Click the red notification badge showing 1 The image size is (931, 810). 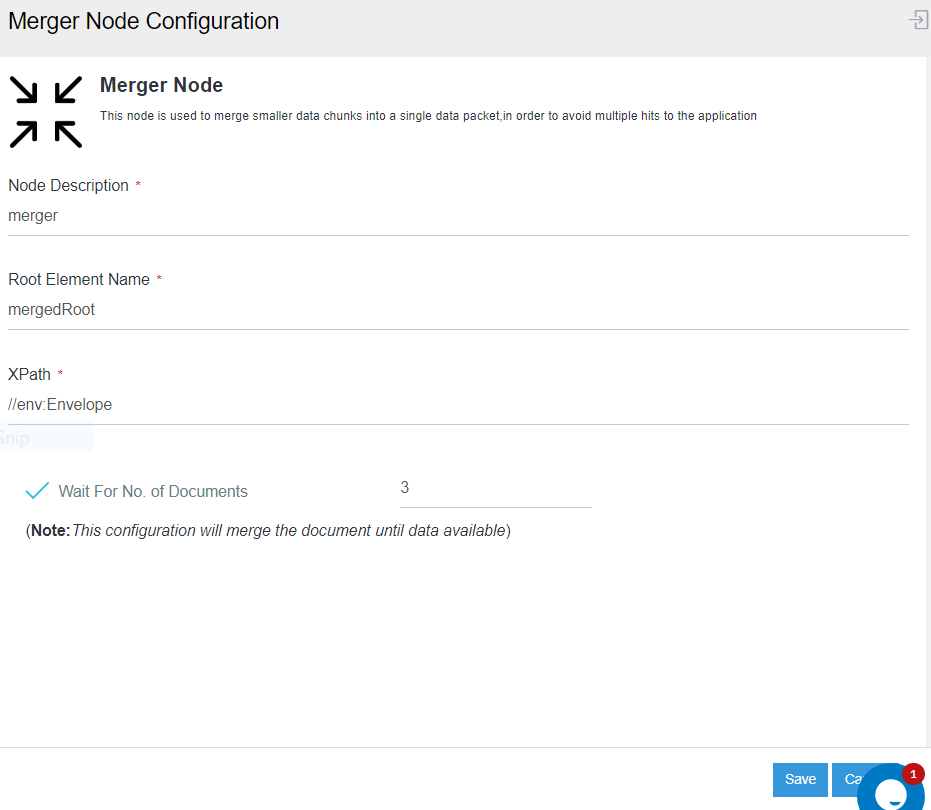coord(913,774)
